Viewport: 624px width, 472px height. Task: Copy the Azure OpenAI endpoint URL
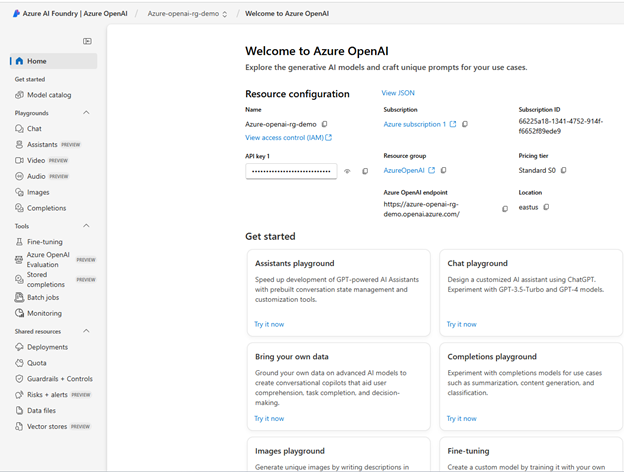coord(505,209)
